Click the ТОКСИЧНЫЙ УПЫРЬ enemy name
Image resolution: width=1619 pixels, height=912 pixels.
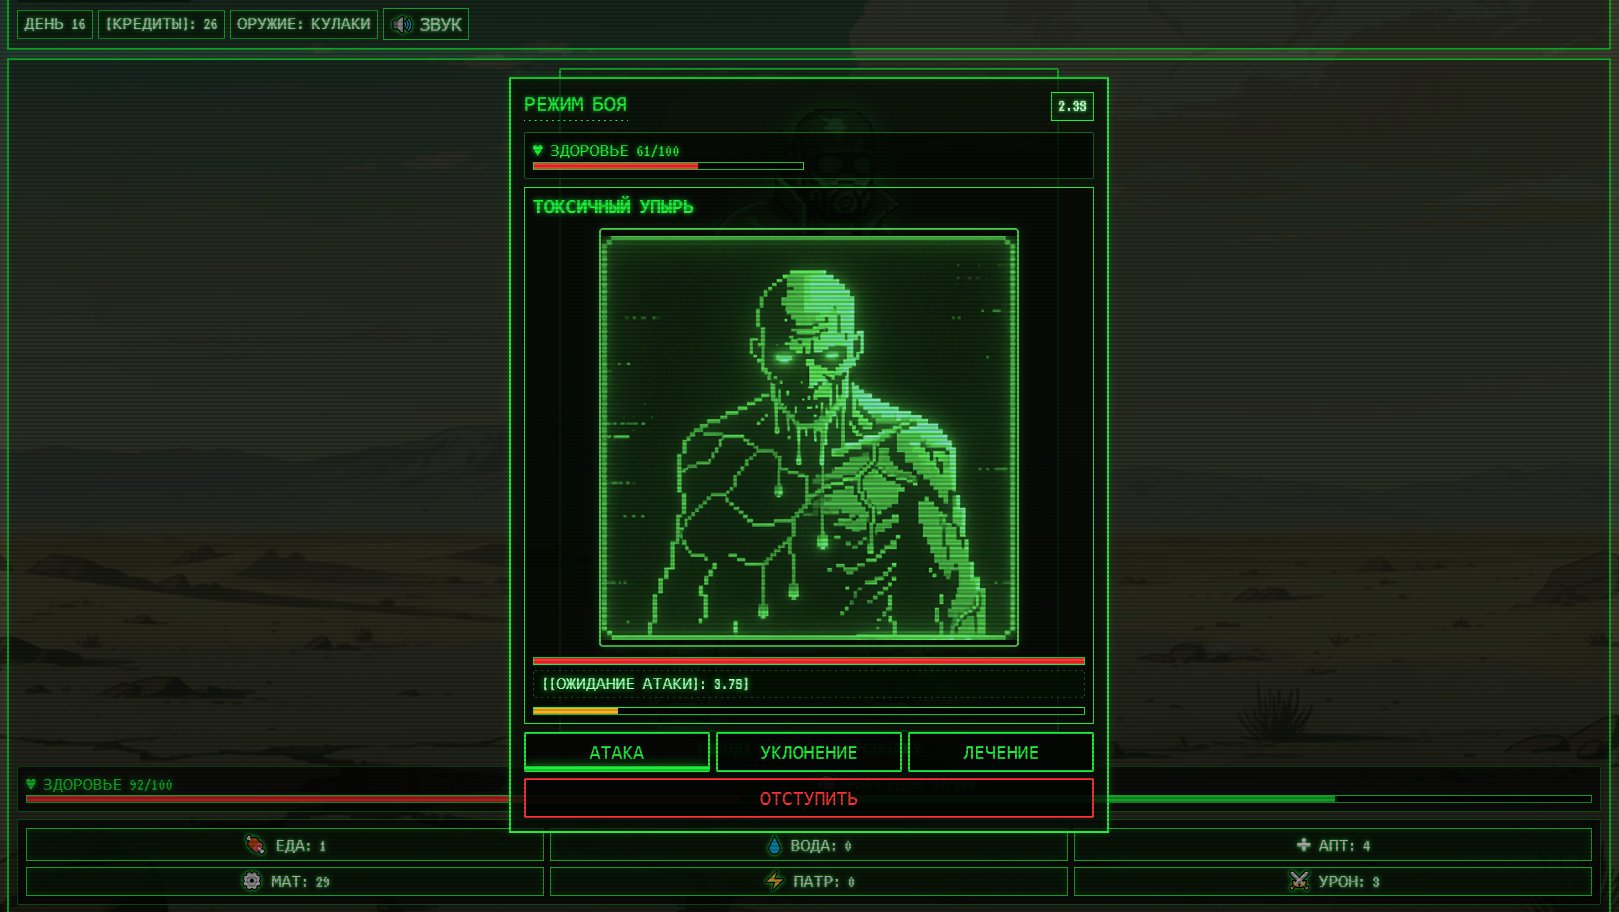coord(613,207)
